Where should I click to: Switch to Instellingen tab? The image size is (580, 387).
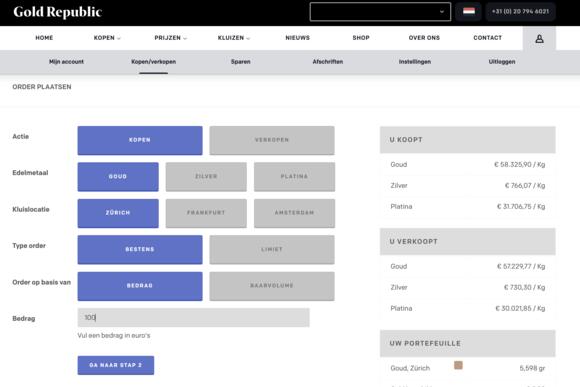pyautogui.click(x=415, y=62)
